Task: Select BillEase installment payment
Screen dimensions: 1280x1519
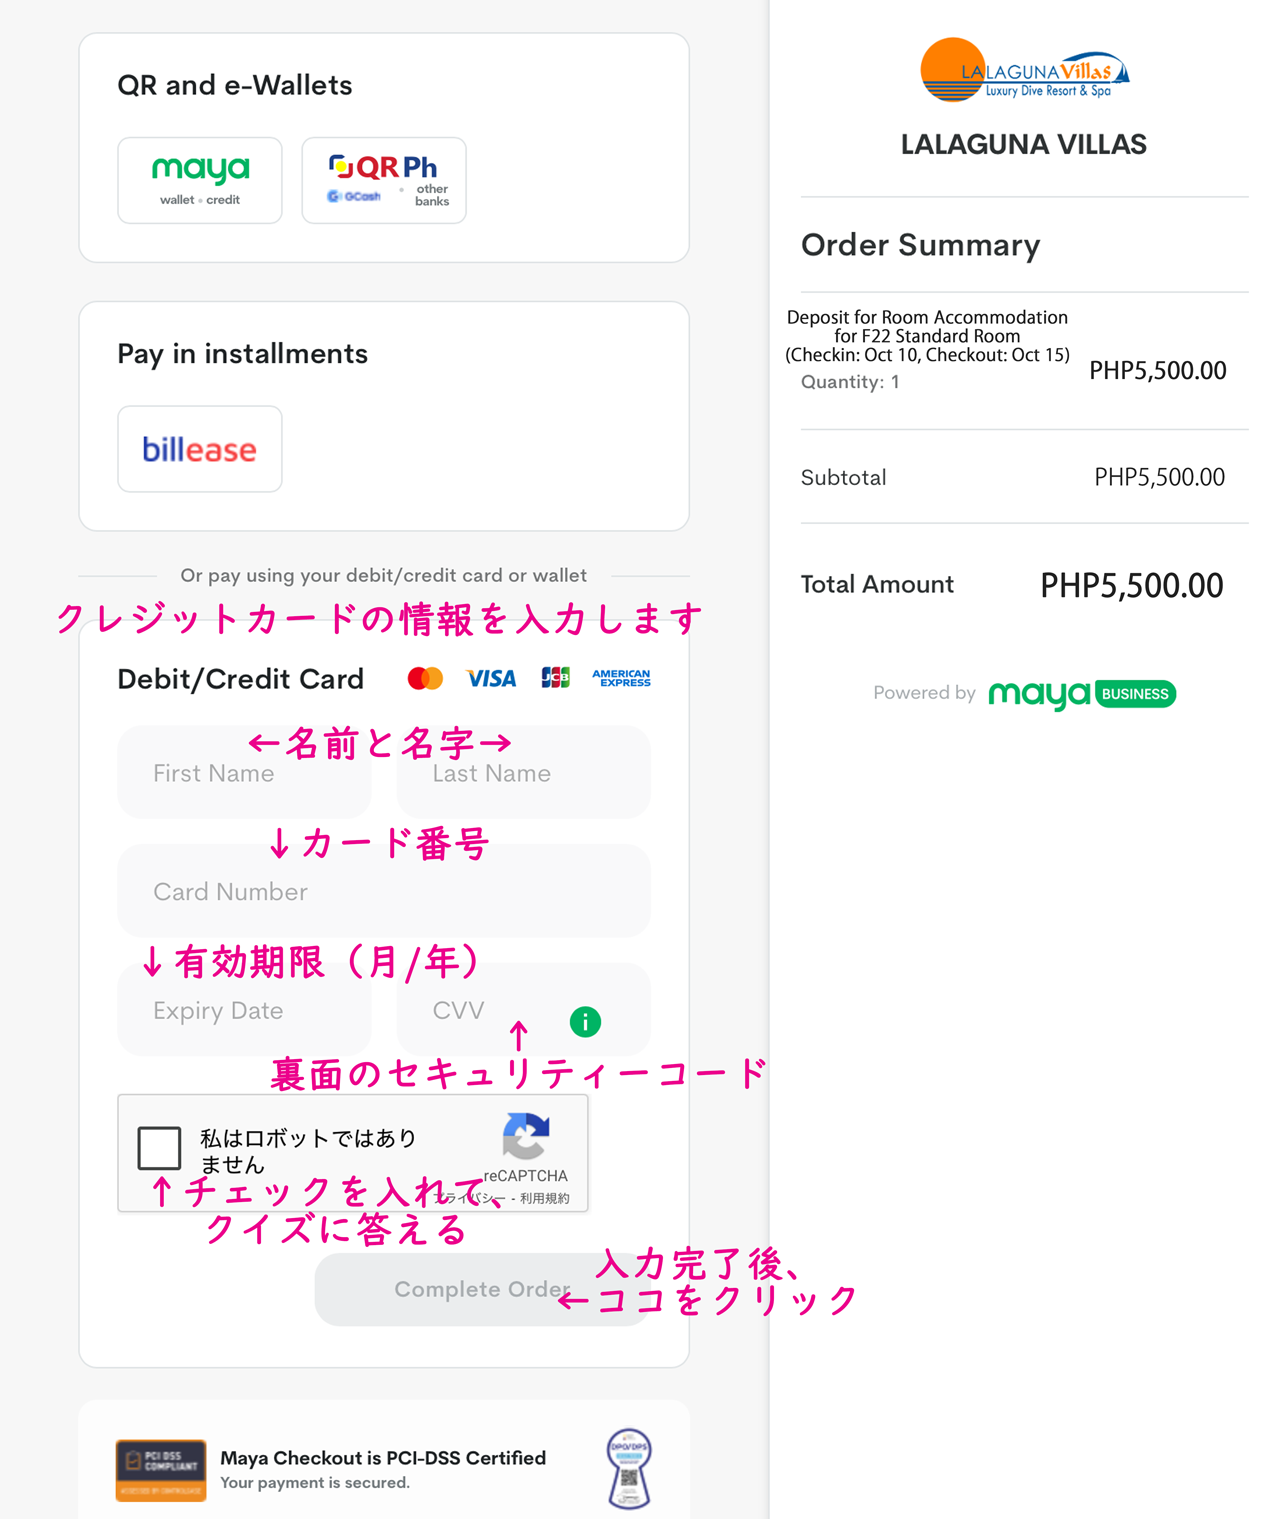Action: (200, 449)
